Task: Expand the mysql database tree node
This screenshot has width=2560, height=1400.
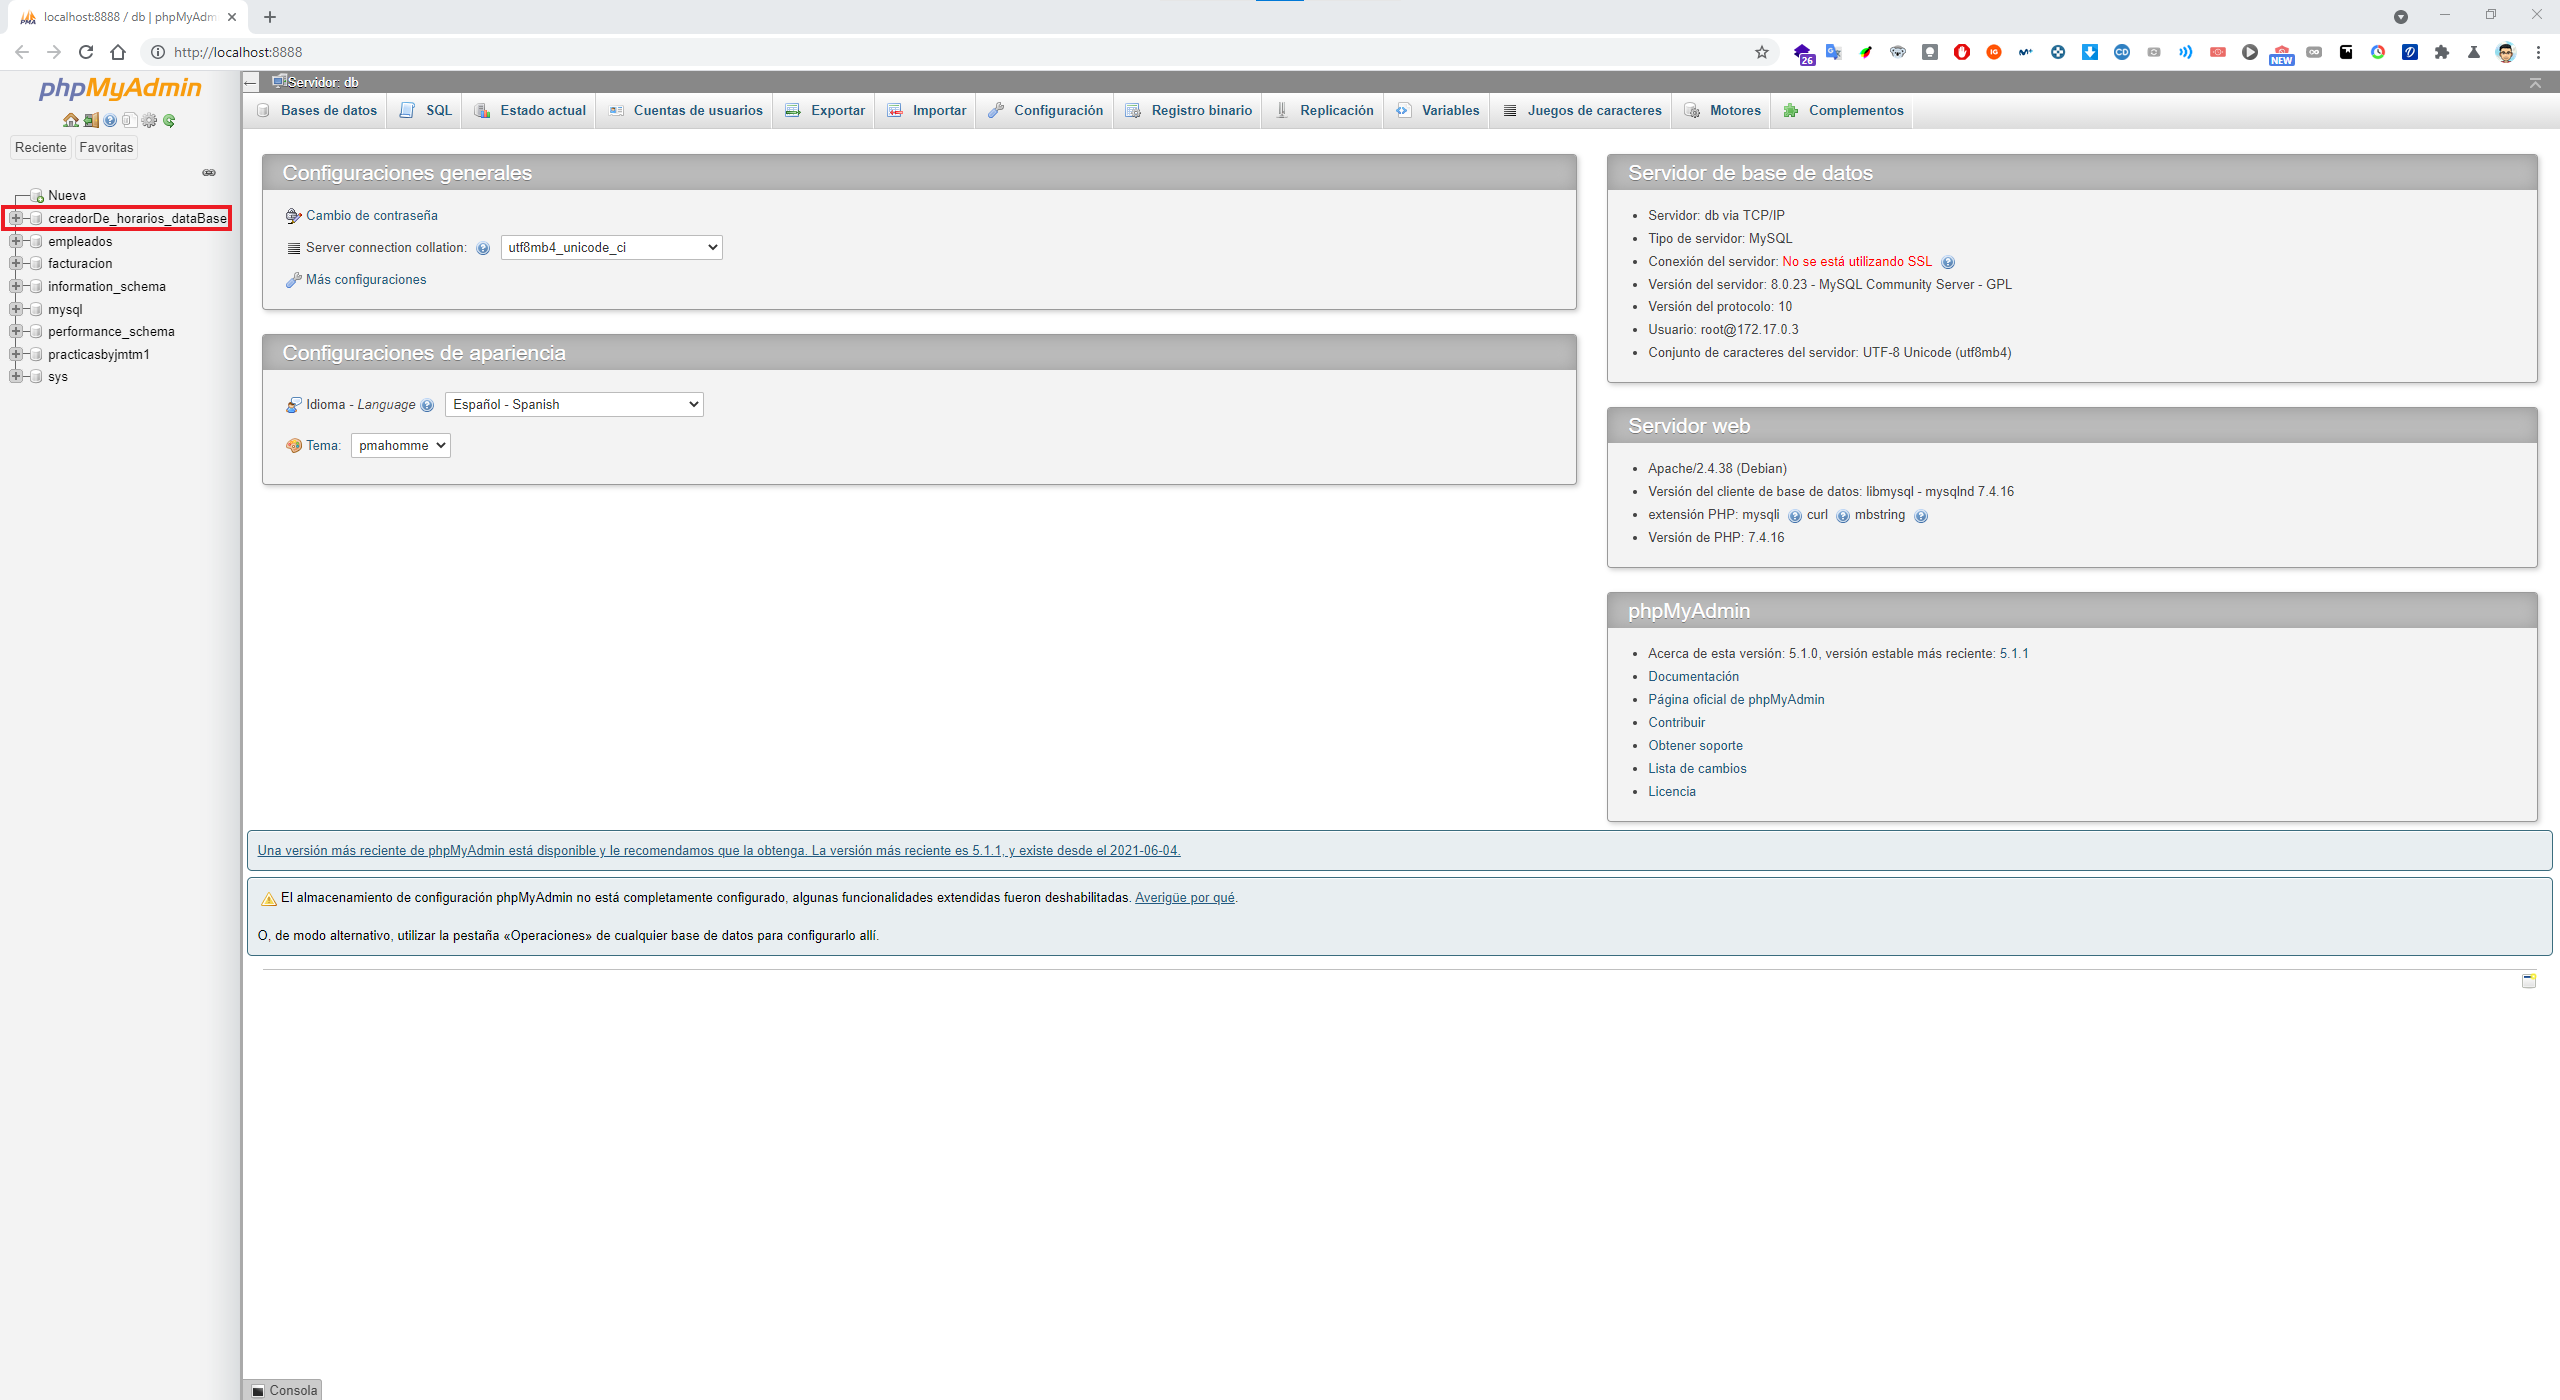Action: click(15, 309)
